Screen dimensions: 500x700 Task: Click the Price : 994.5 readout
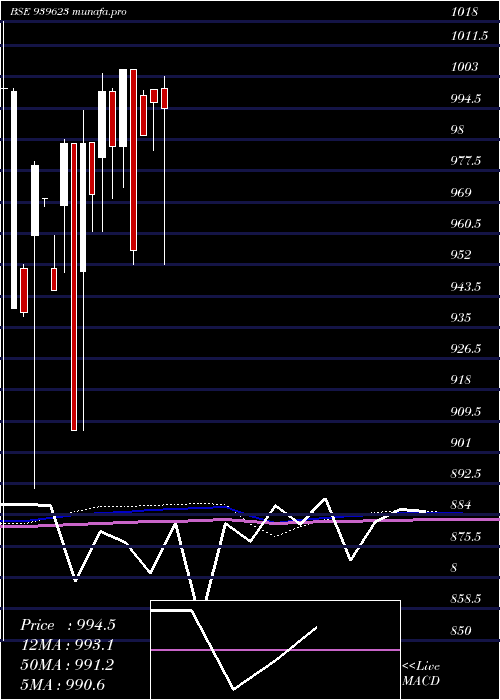click(68, 625)
